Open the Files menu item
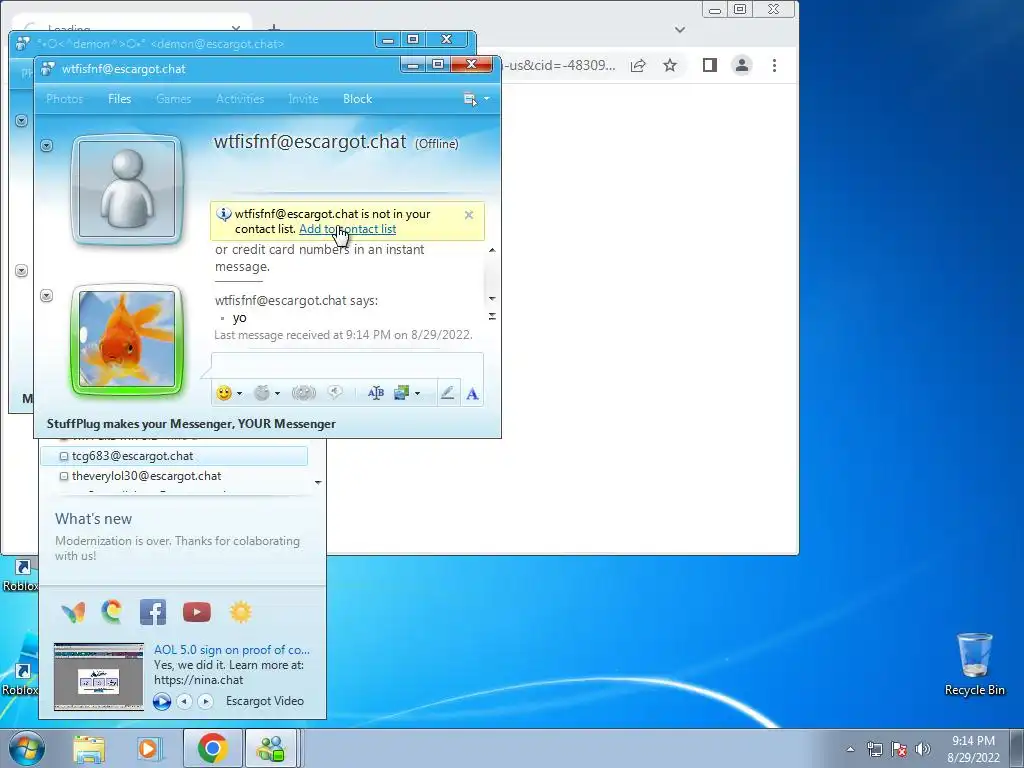 click(x=120, y=99)
